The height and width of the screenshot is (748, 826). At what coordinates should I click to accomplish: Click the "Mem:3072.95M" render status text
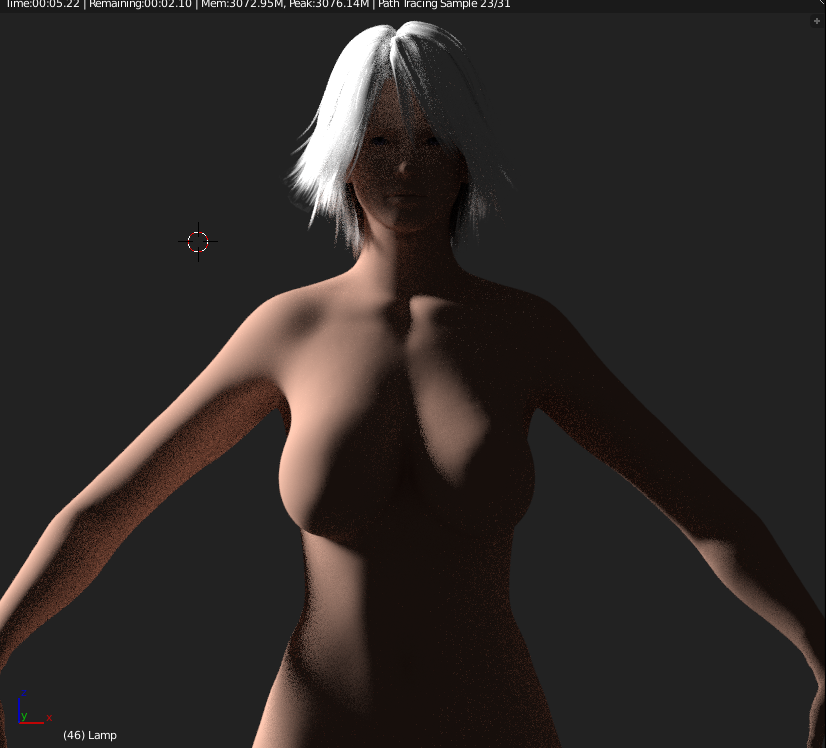tap(242, 4)
